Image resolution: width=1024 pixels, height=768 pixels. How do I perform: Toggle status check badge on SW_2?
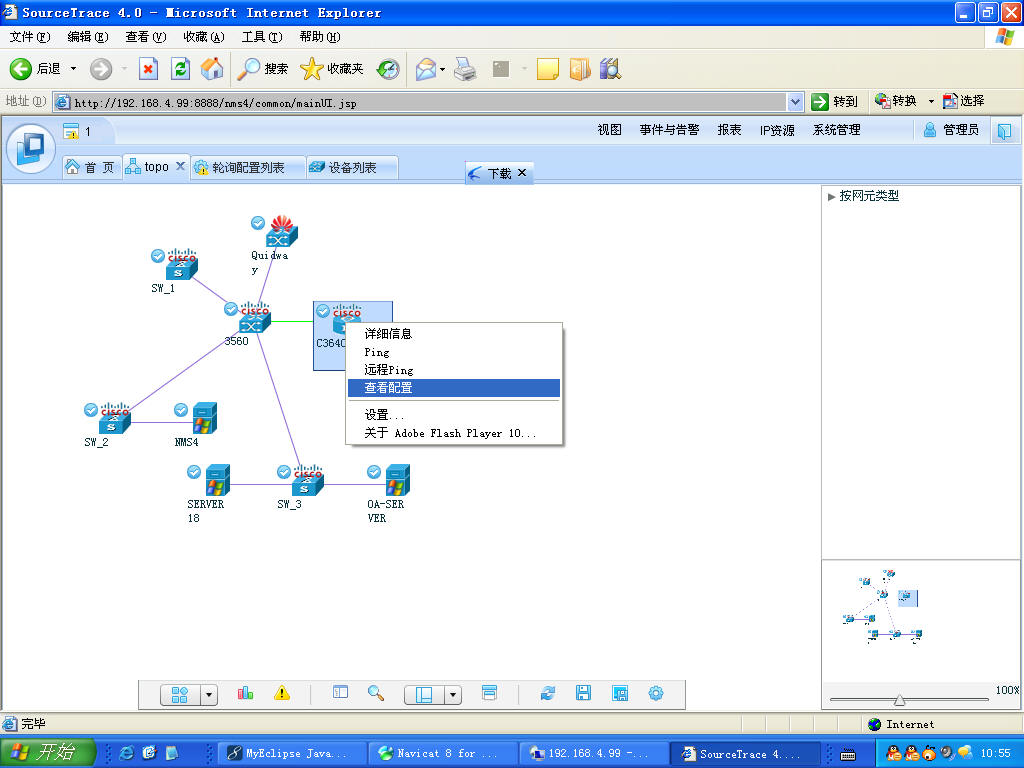pyautogui.click(x=91, y=410)
